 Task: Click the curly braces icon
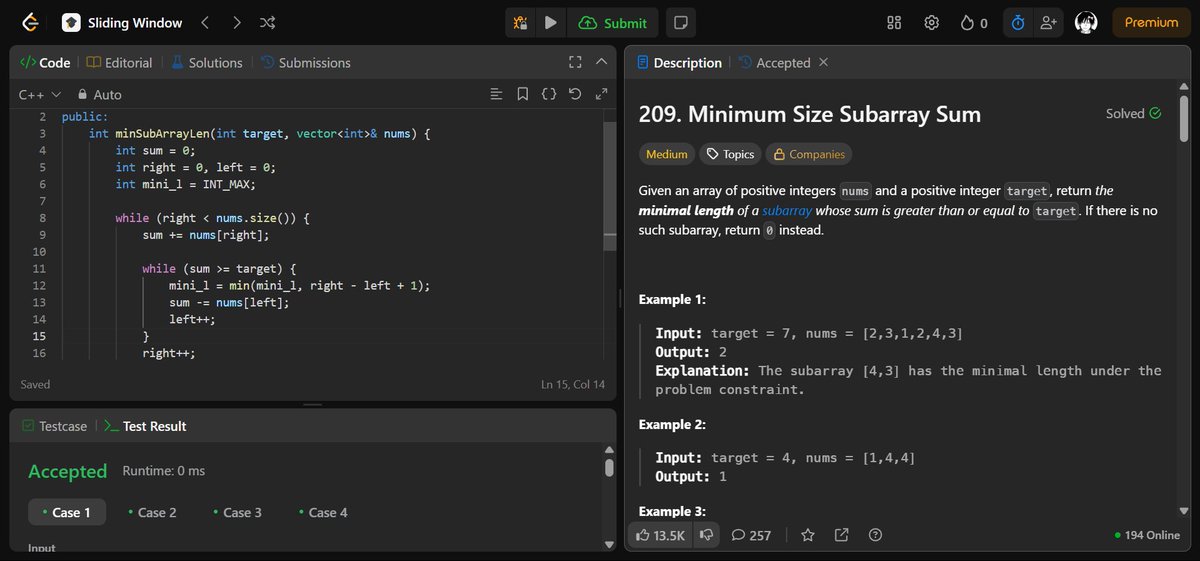click(x=548, y=94)
